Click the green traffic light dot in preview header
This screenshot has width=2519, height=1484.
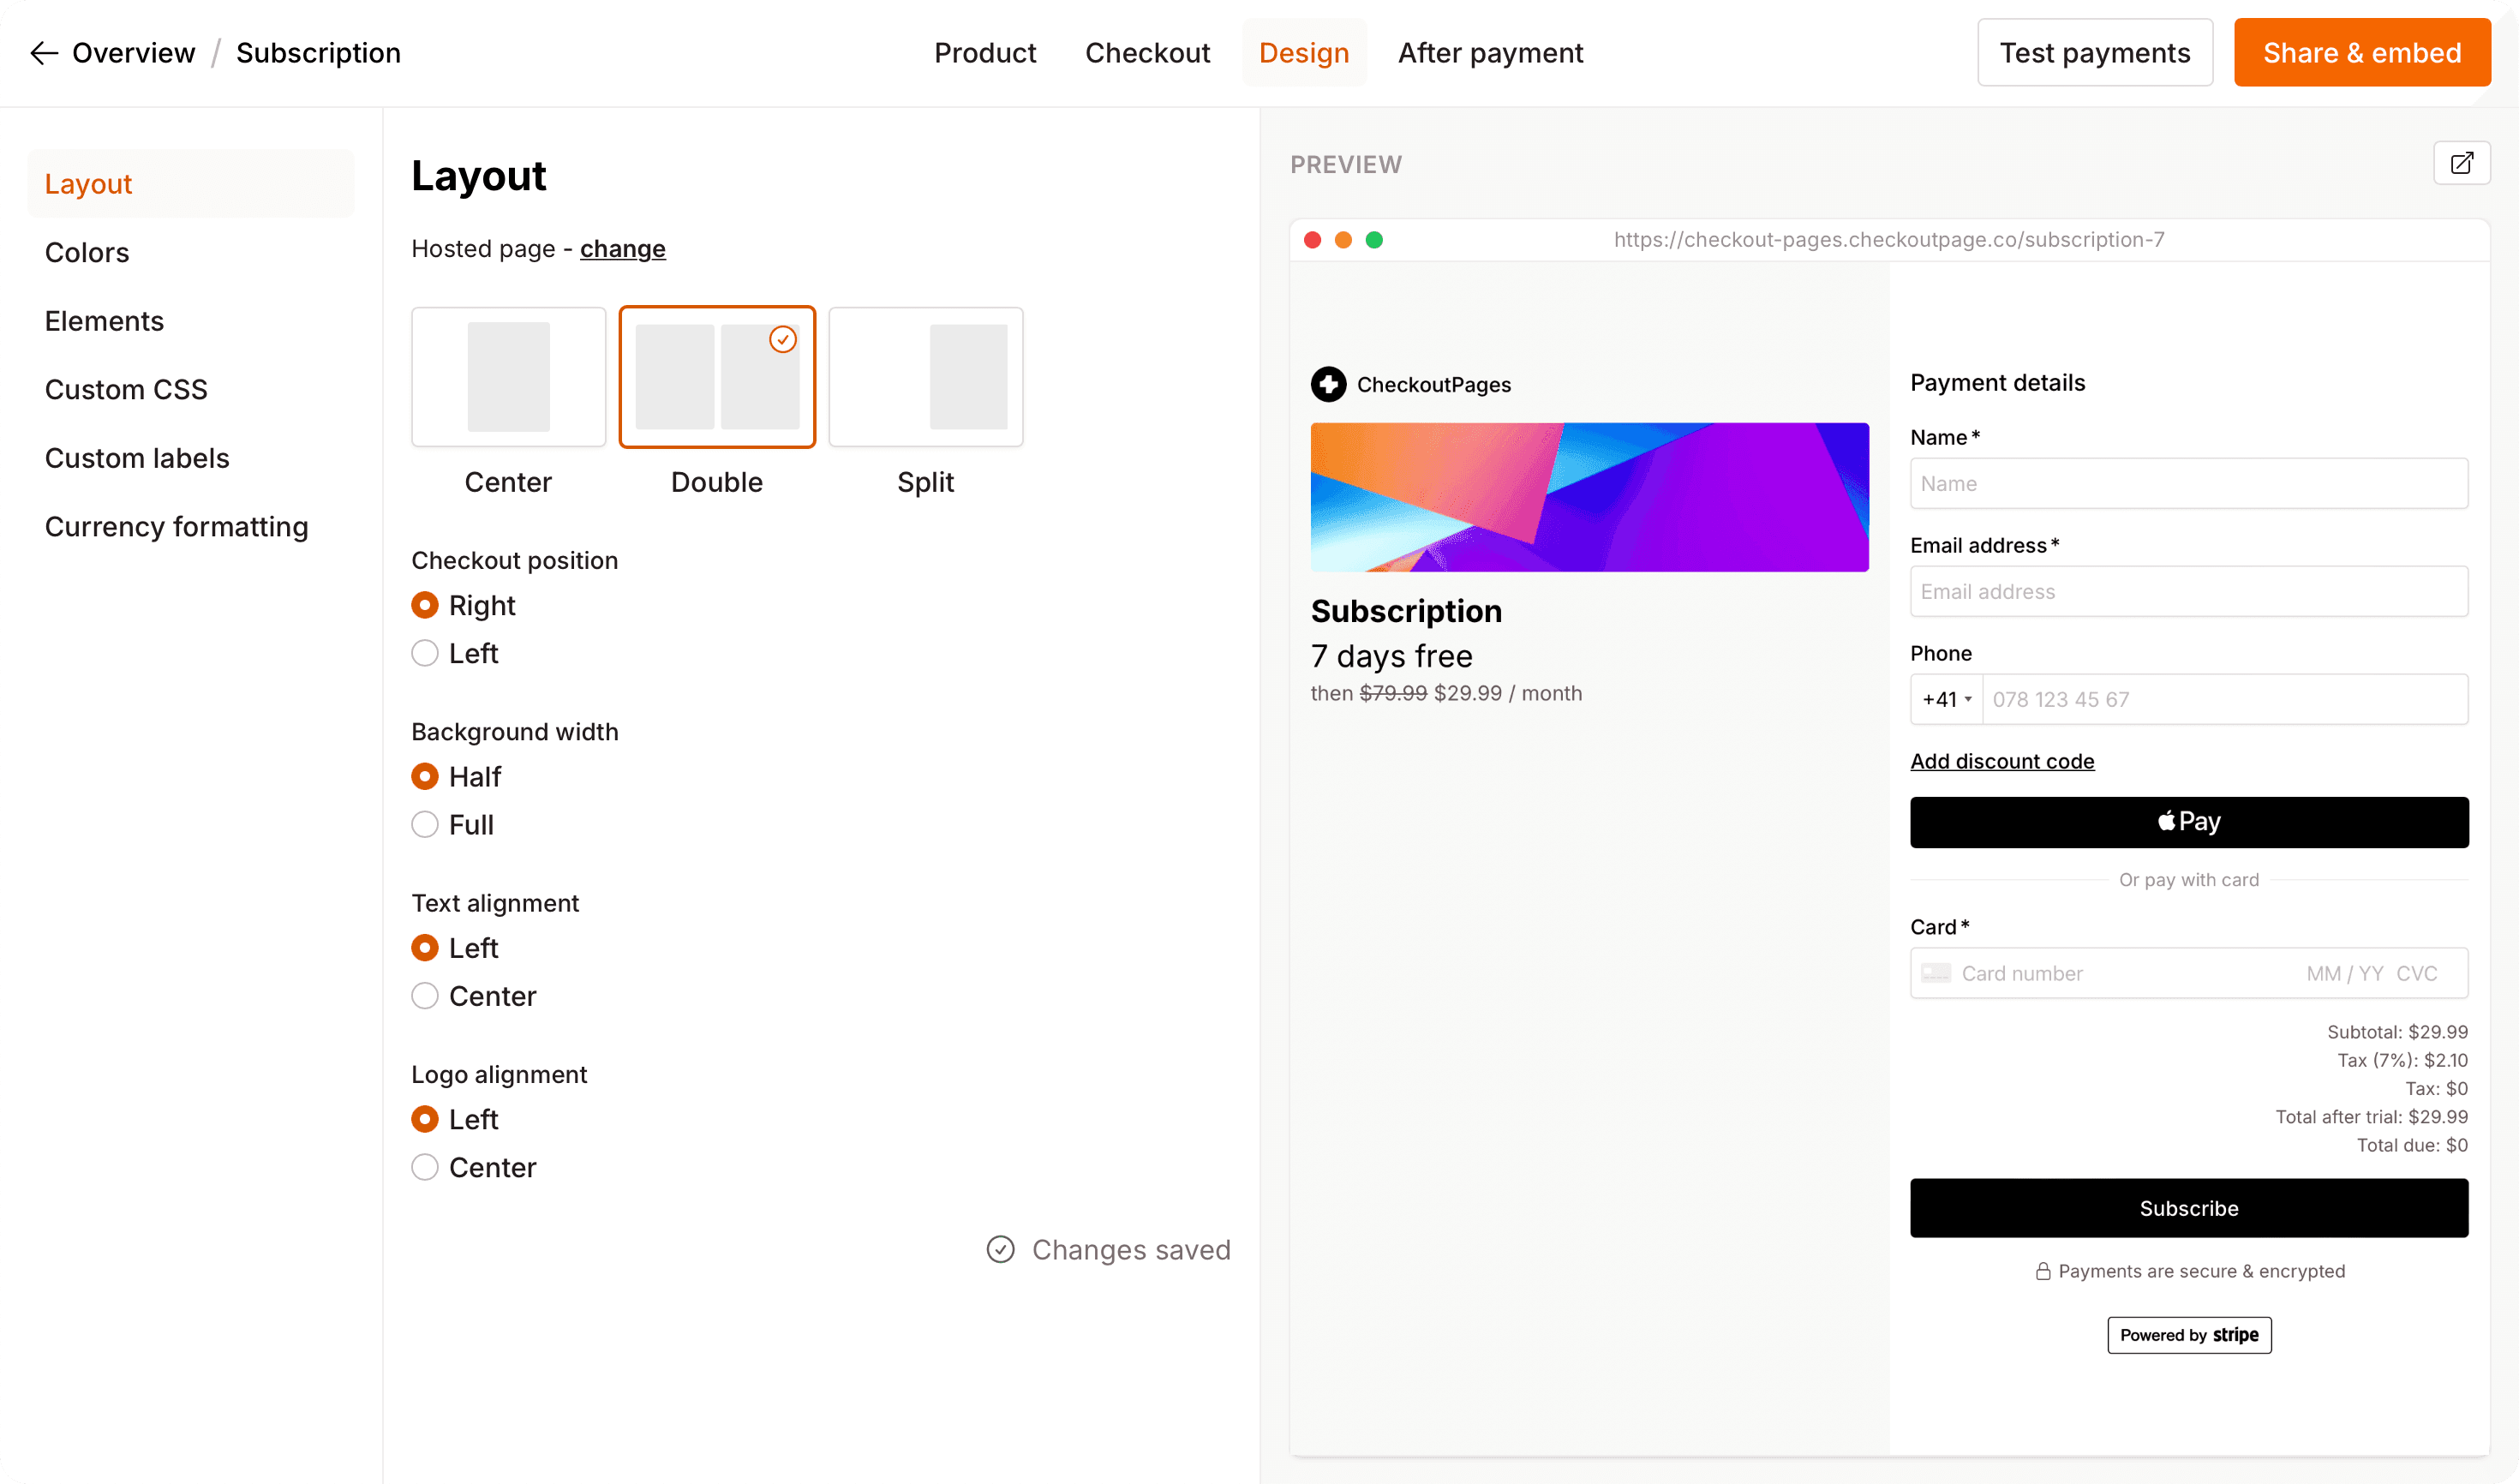[x=1375, y=240]
